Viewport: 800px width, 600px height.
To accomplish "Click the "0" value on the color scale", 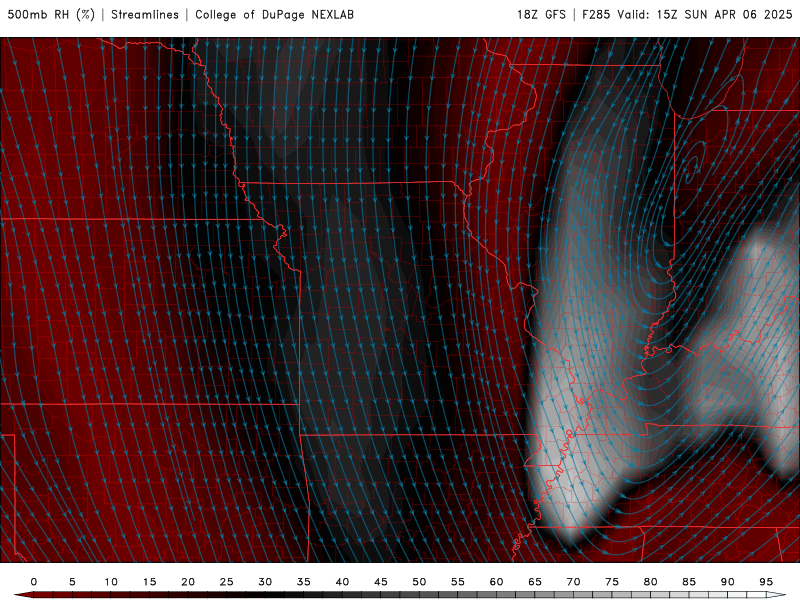I will pos(34,582).
